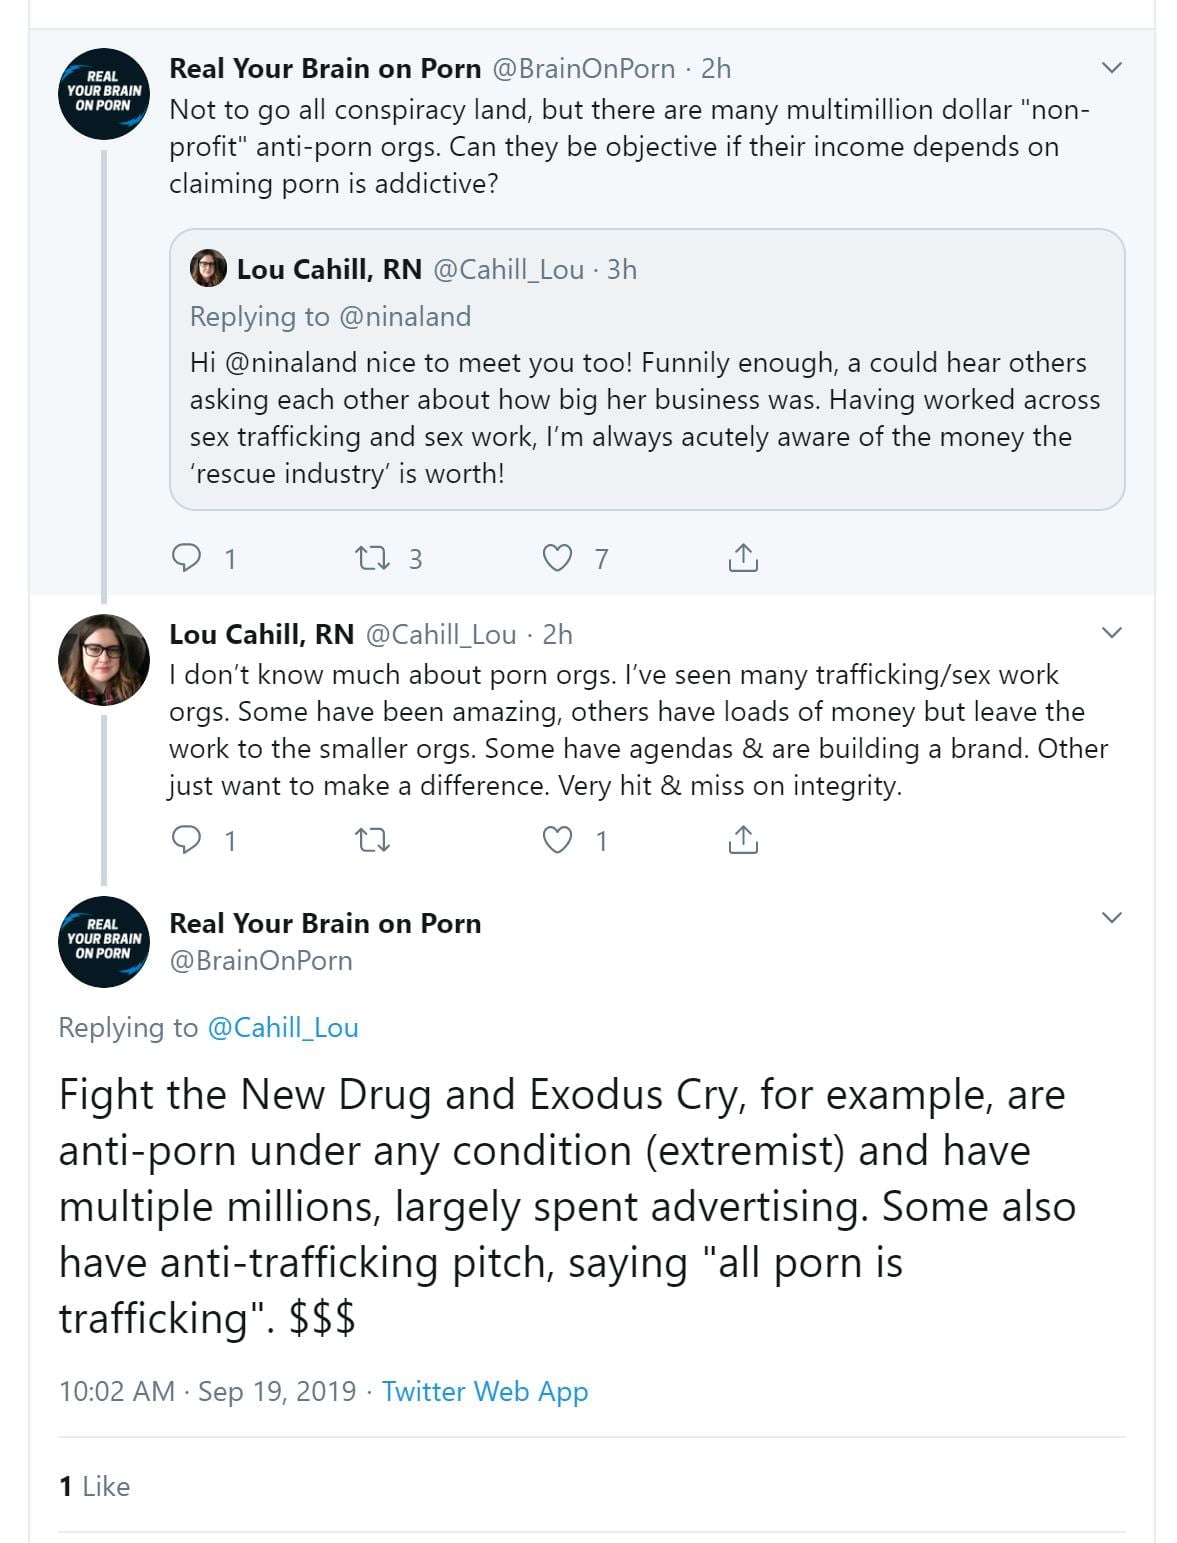Reply to the first Brain on Porn tweet

click(x=187, y=557)
